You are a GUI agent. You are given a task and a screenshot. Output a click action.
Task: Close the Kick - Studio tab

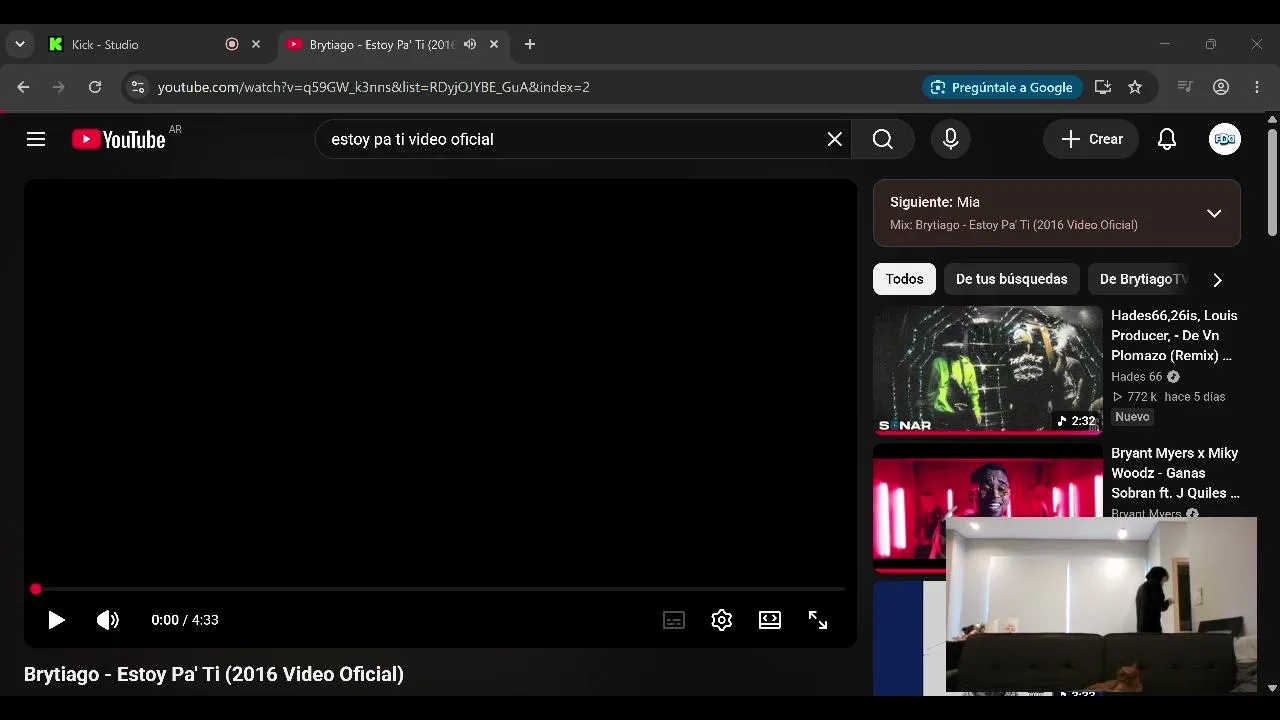(x=256, y=44)
